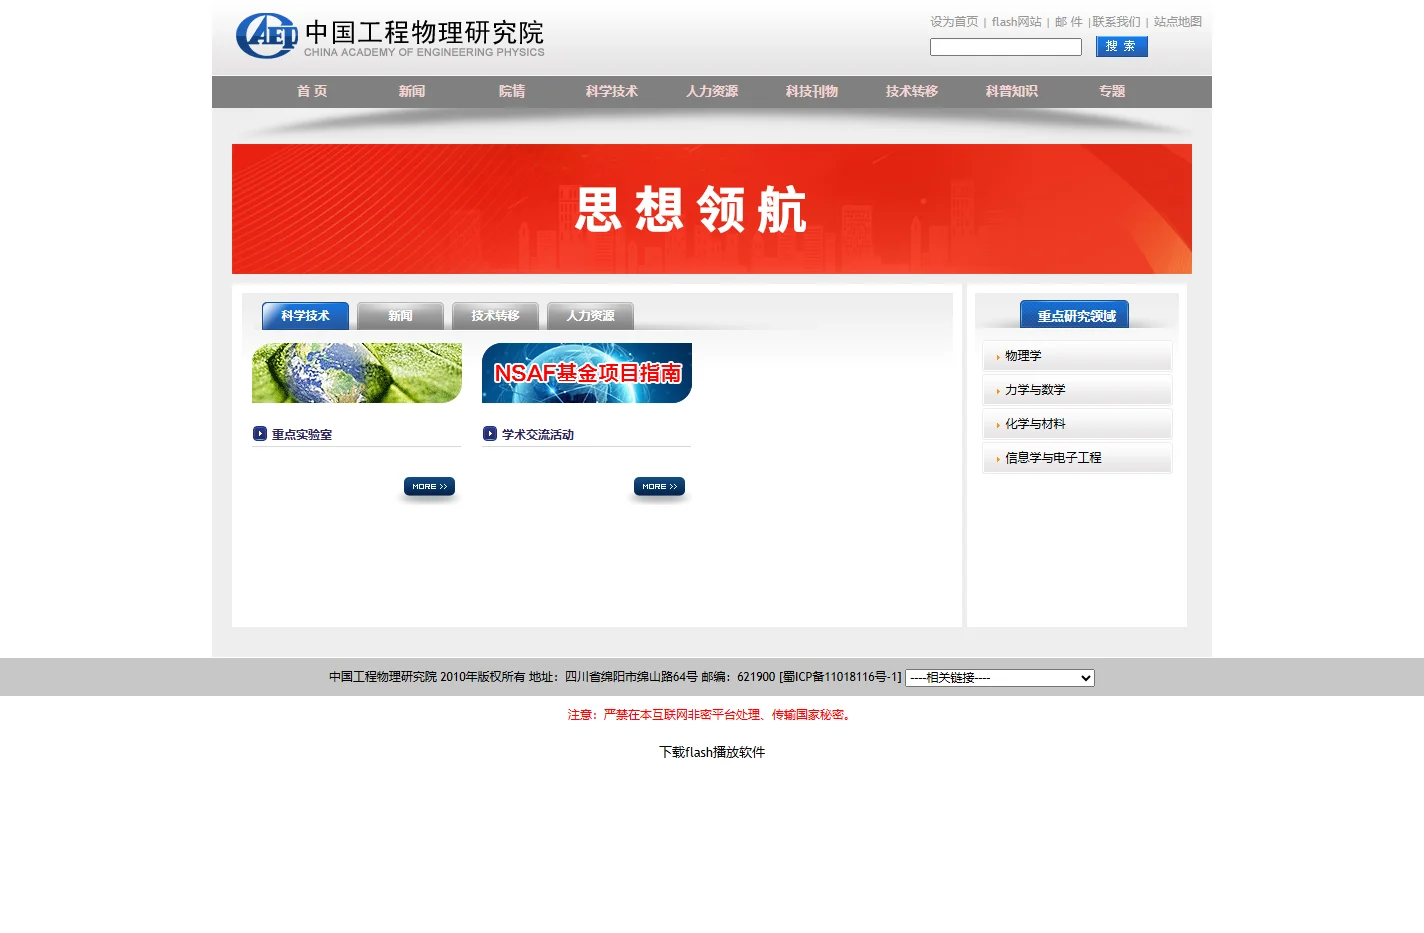This screenshot has width=1424, height=933.
Task: Open 院情 in the main navigation
Action: (x=512, y=91)
